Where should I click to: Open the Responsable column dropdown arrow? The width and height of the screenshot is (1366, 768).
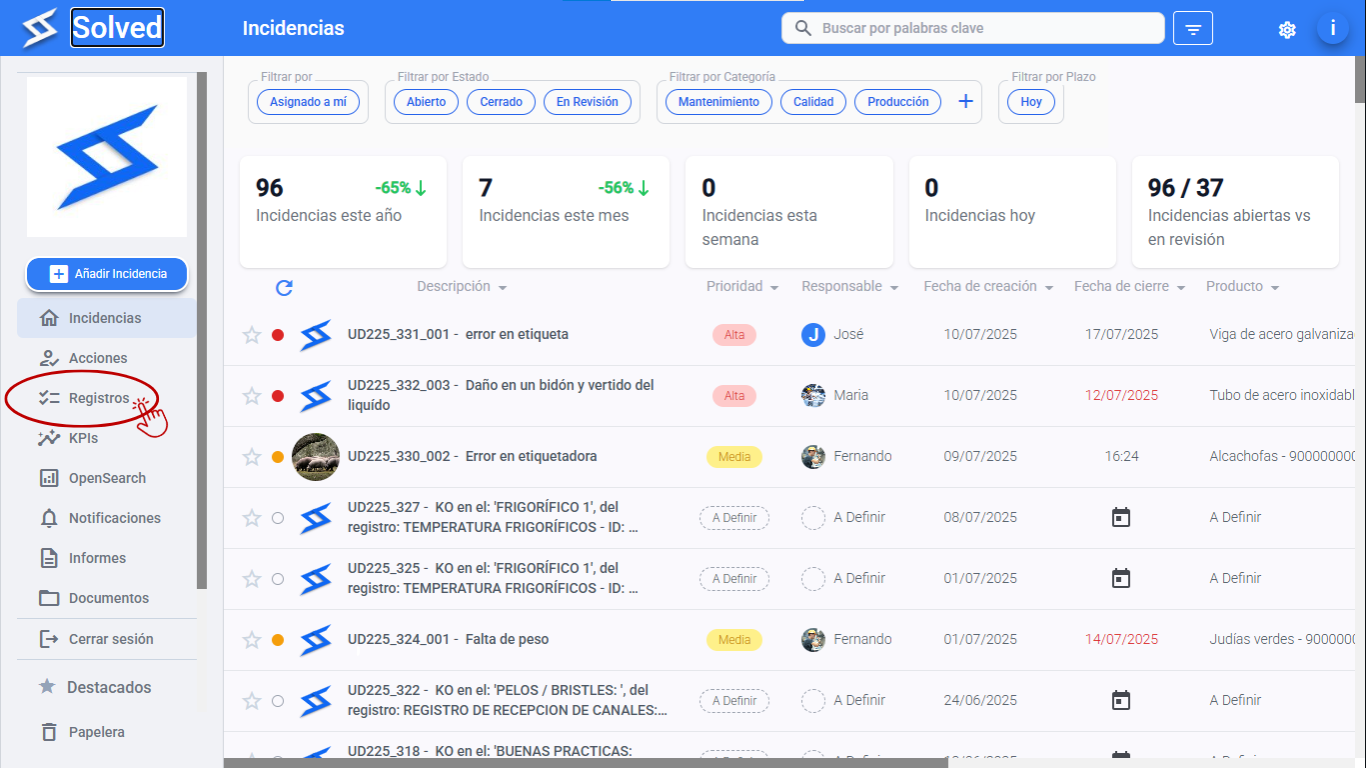(x=894, y=287)
